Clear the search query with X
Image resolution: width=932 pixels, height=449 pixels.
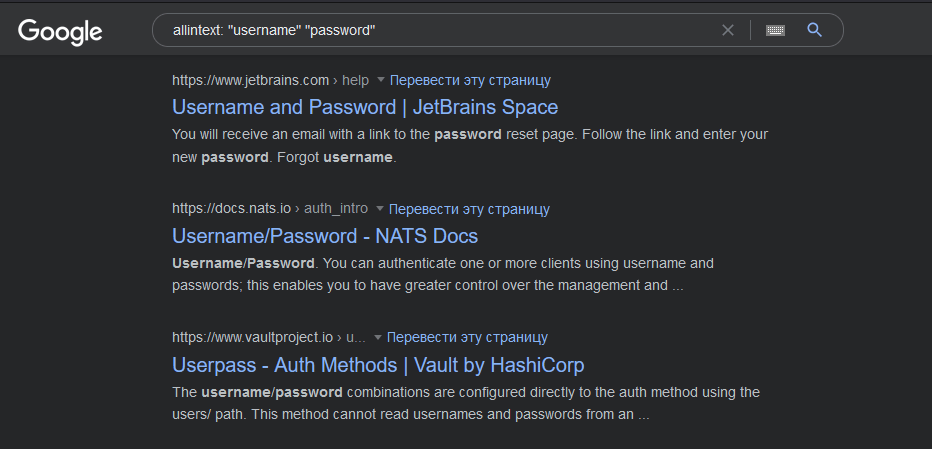click(x=728, y=30)
